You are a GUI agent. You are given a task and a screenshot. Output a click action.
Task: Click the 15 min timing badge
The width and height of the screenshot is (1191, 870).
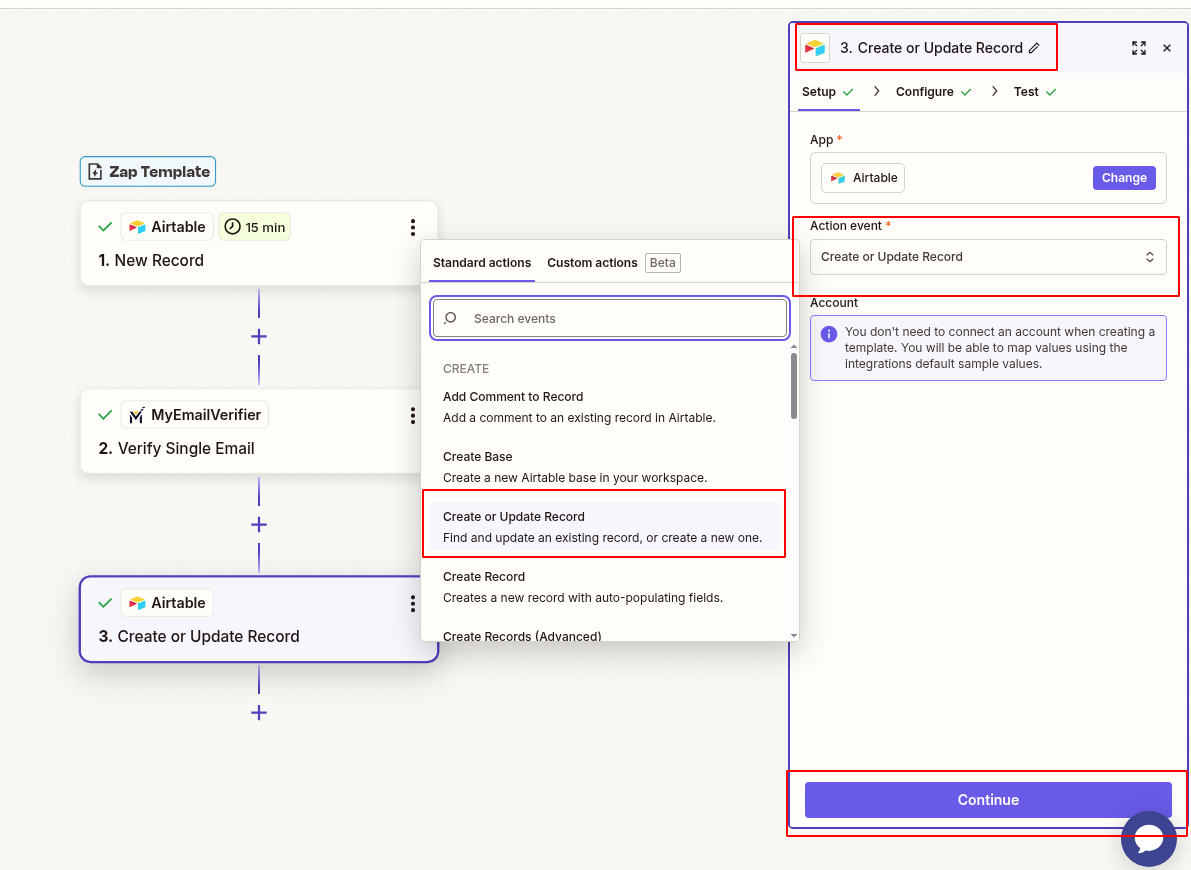coord(254,226)
